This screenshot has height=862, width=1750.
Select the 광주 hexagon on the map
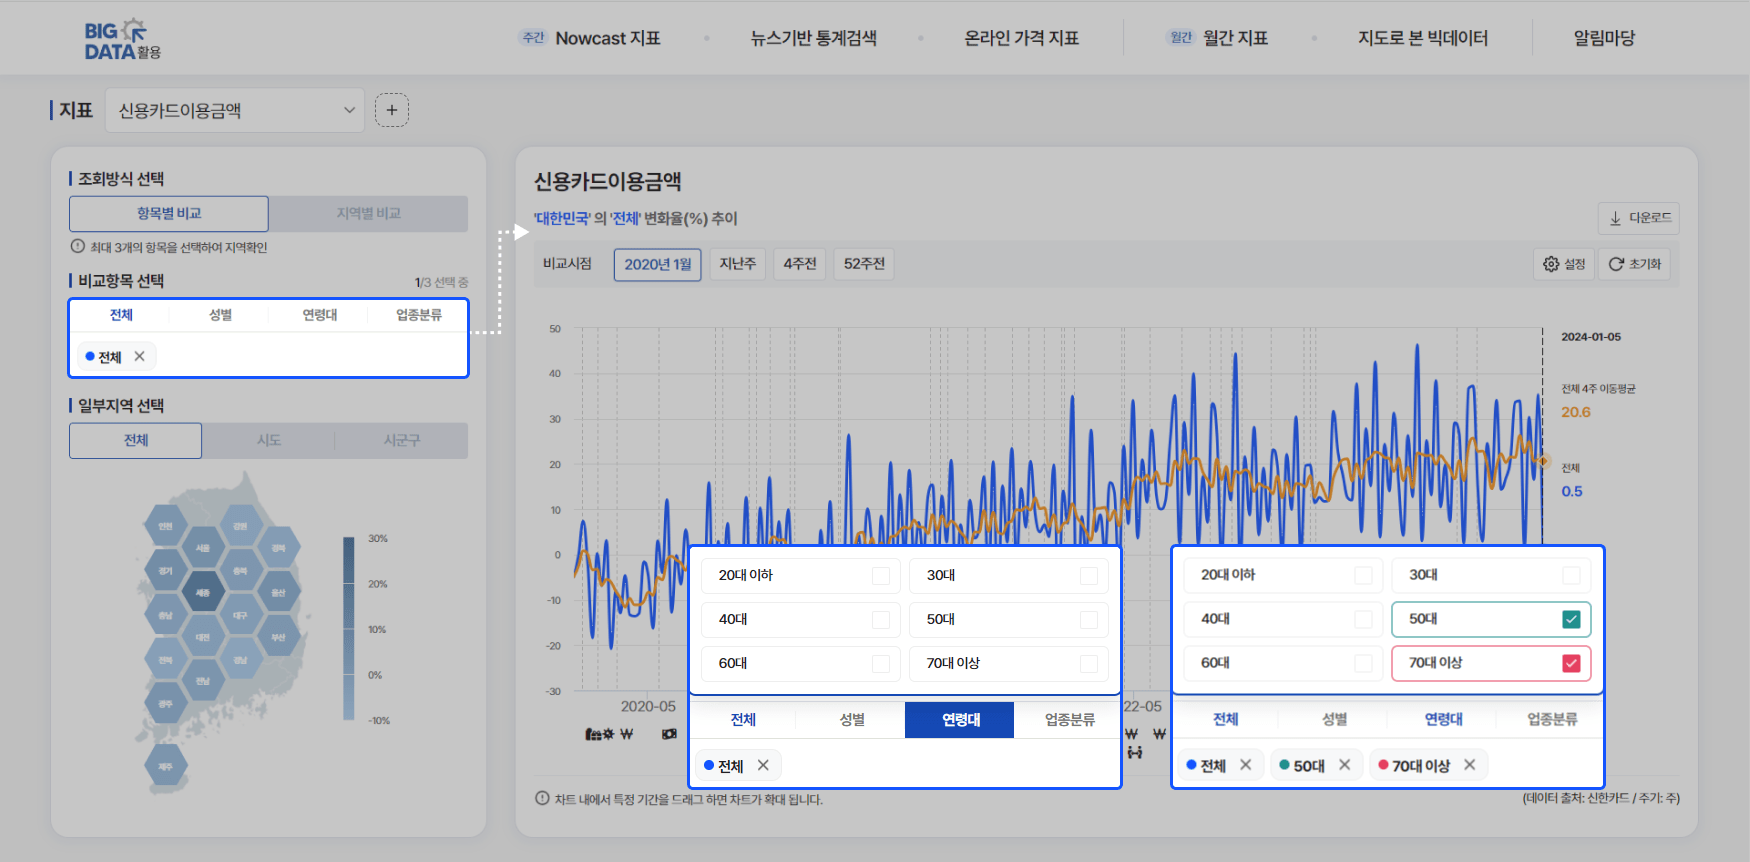click(x=166, y=704)
